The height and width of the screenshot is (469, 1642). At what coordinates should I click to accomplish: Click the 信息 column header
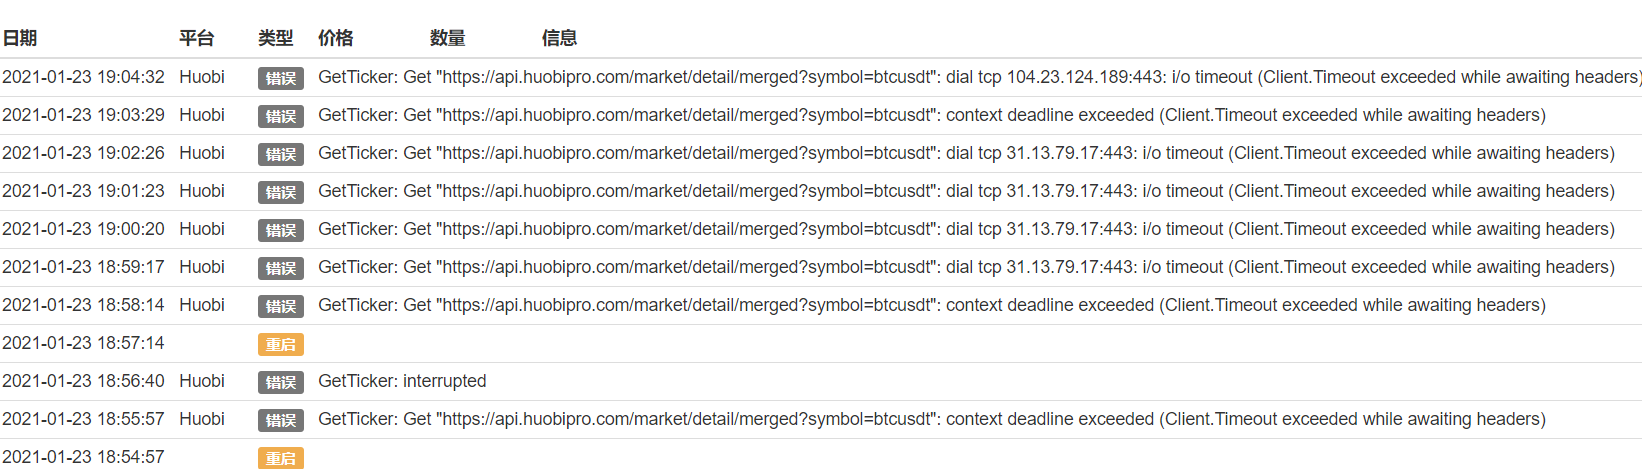tap(560, 38)
